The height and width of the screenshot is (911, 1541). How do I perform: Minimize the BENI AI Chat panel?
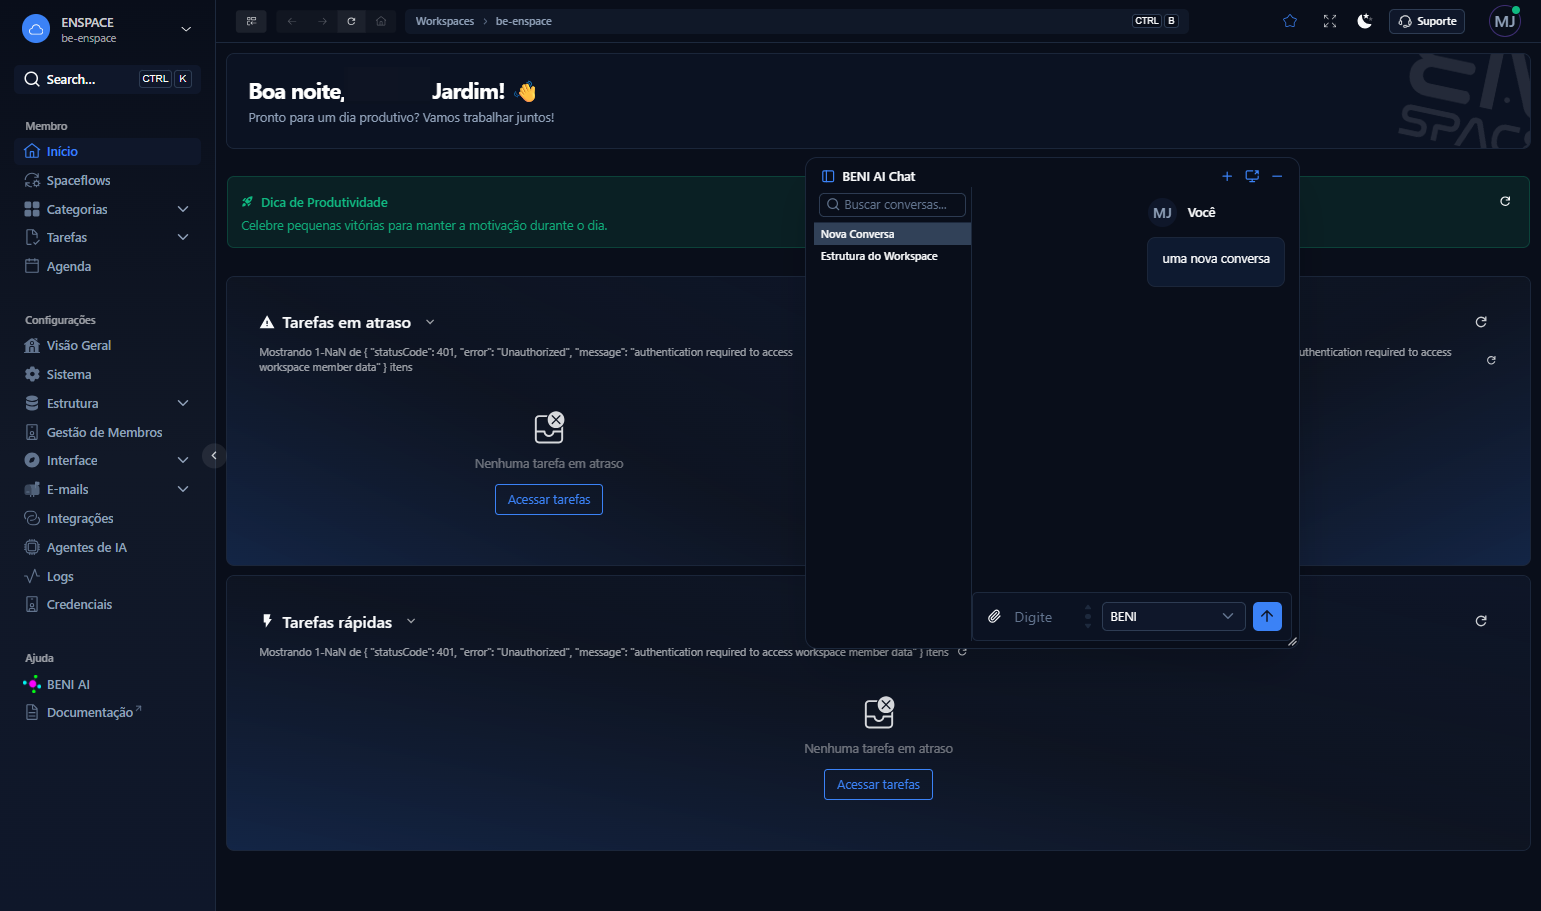click(1277, 176)
